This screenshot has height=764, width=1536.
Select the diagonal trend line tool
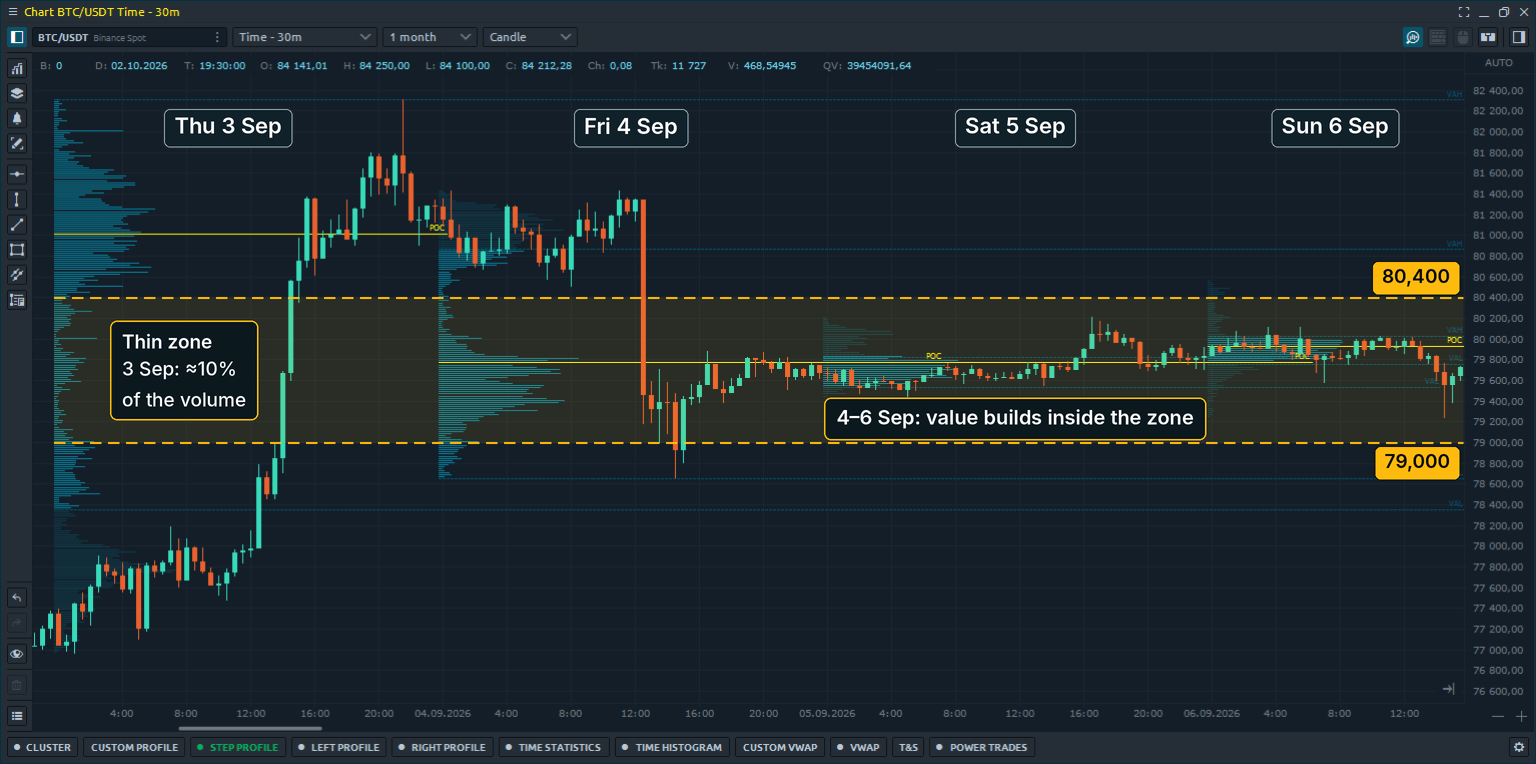[x=17, y=224]
